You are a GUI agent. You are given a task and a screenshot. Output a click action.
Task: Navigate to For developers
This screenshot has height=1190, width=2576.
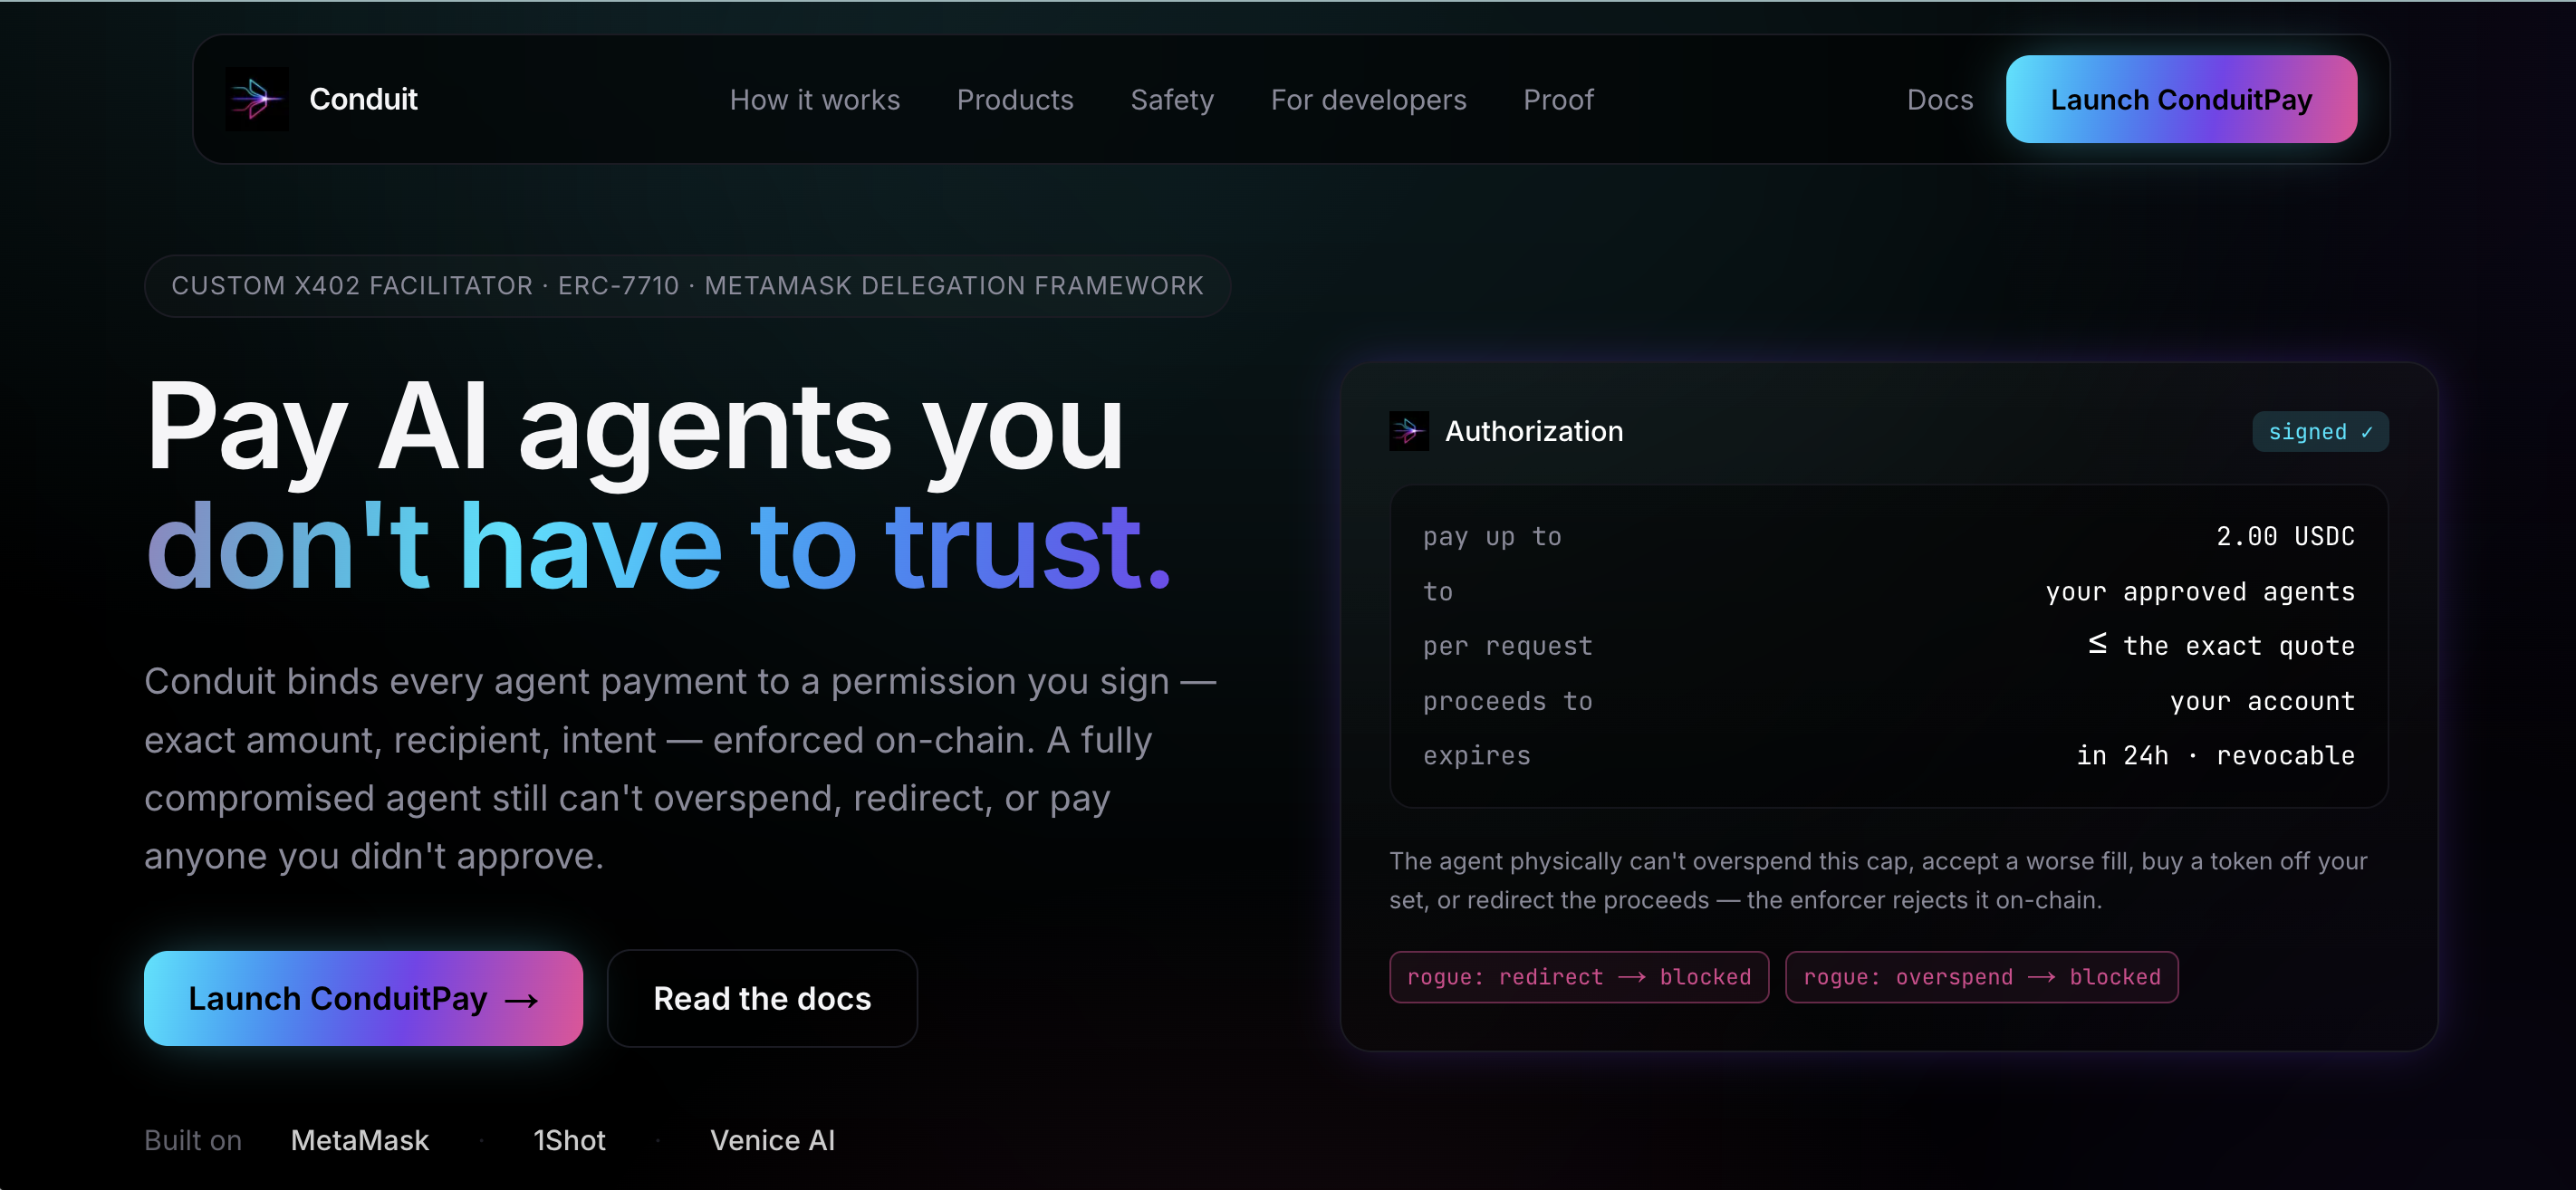pyautogui.click(x=1368, y=99)
